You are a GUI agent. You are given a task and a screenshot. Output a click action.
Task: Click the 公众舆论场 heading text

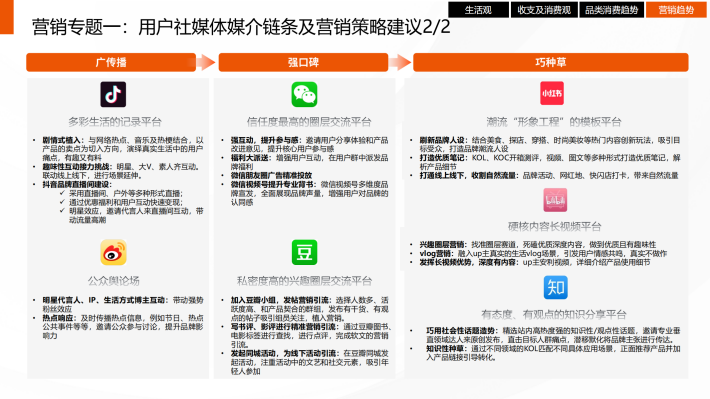click(114, 281)
